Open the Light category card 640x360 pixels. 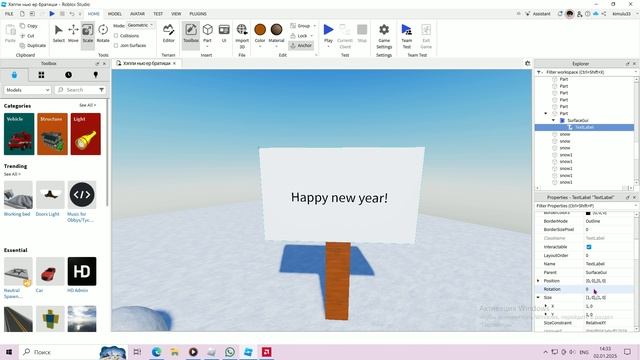[x=86, y=134]
